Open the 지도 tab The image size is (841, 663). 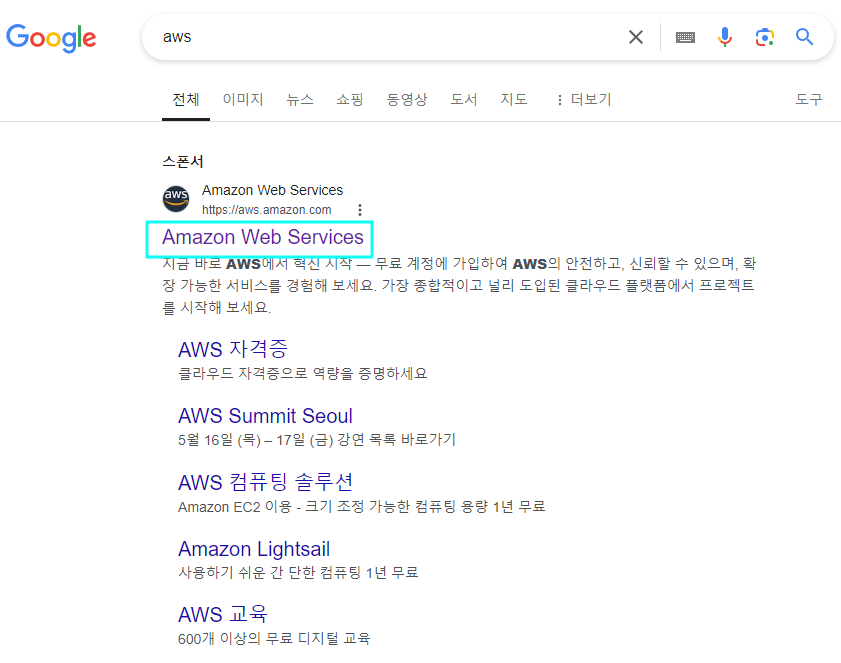(x=514, y=99)
